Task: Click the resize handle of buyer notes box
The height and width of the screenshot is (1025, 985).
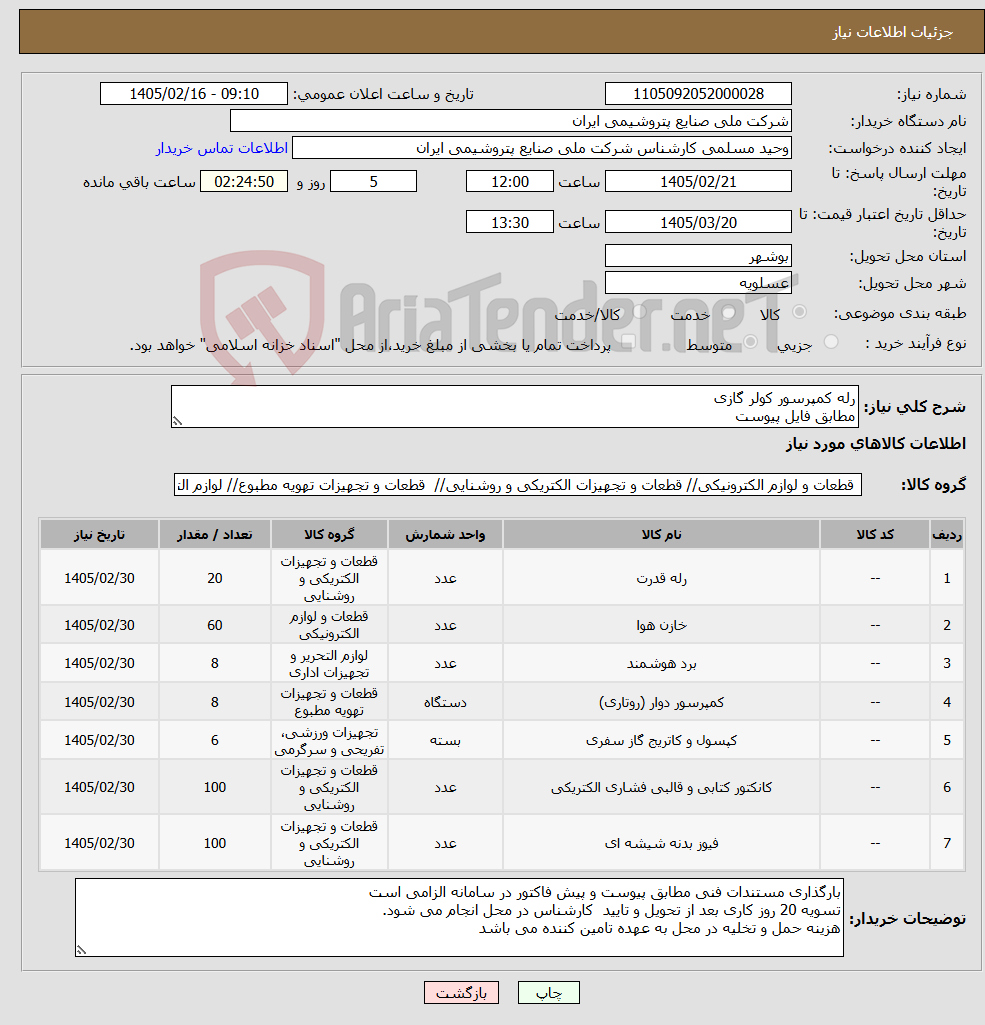Action: [81, 950]
